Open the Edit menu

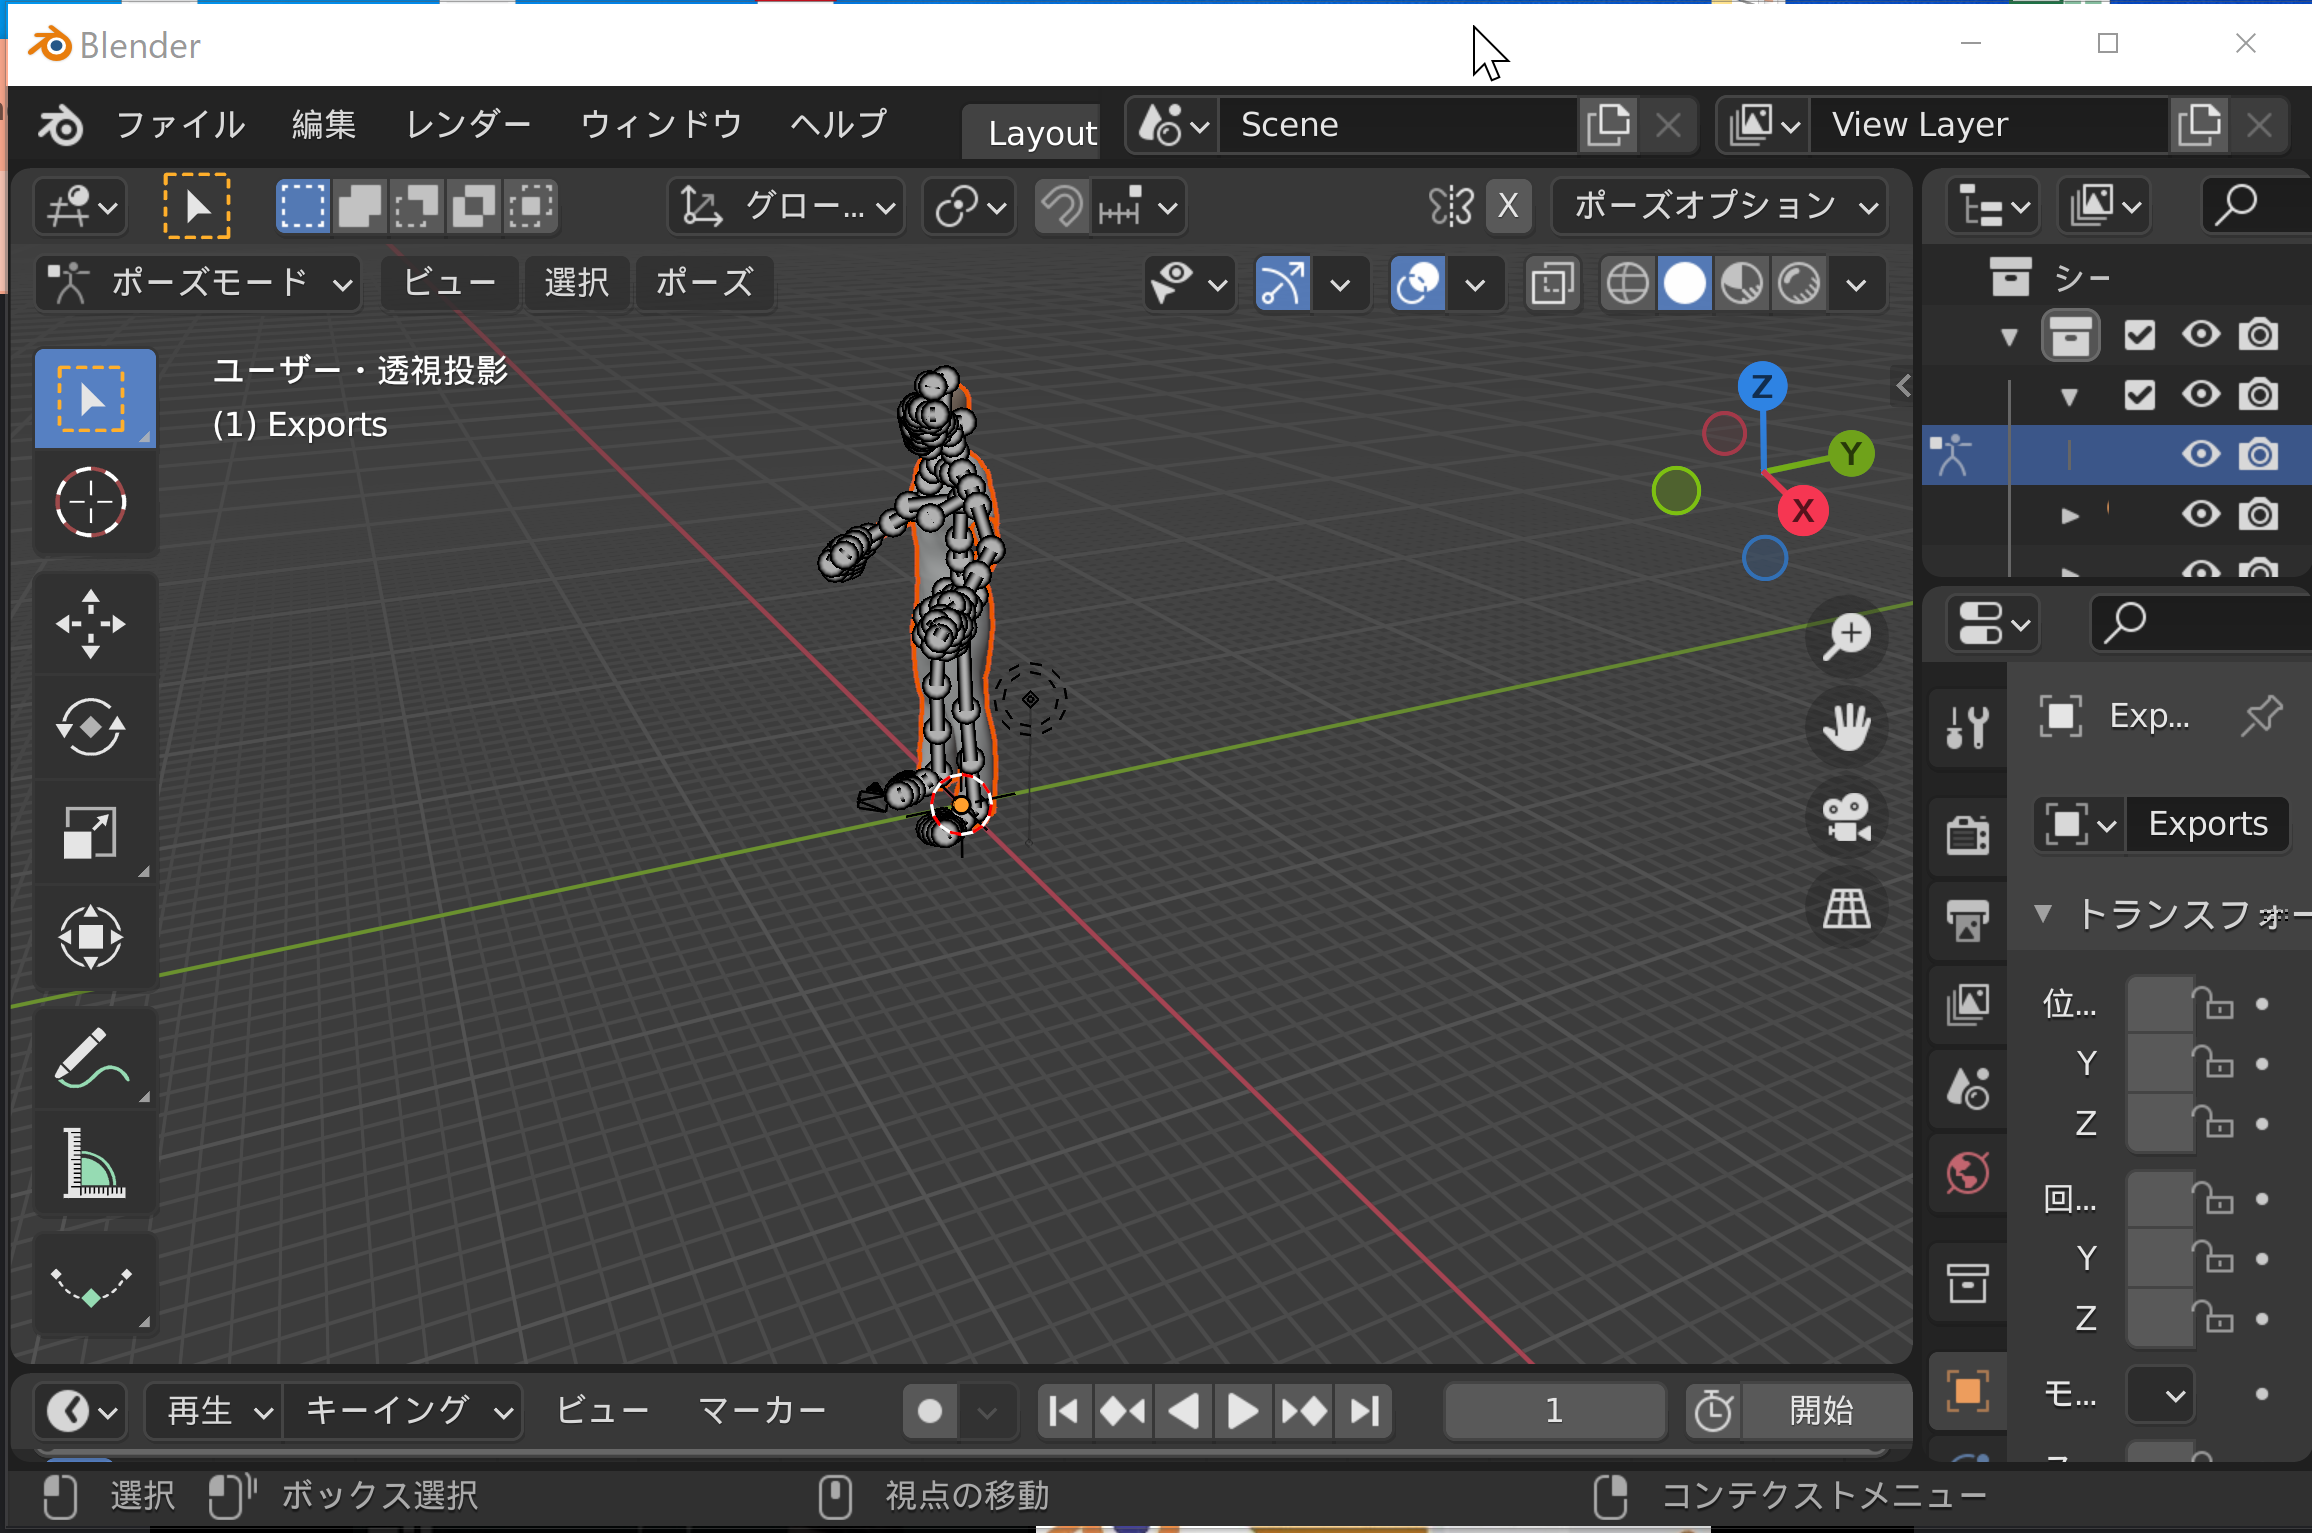[x=324, y=125]
